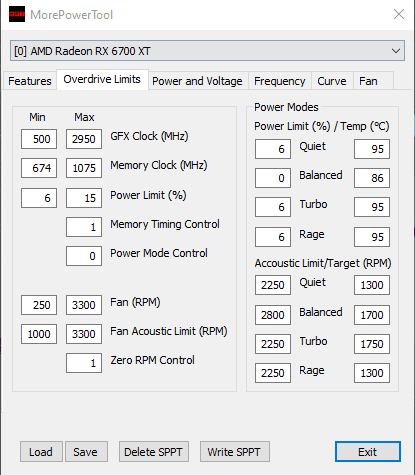
Task: Edit Turbo acoustic target field showing 1750
Action: [x=372, y=344]
